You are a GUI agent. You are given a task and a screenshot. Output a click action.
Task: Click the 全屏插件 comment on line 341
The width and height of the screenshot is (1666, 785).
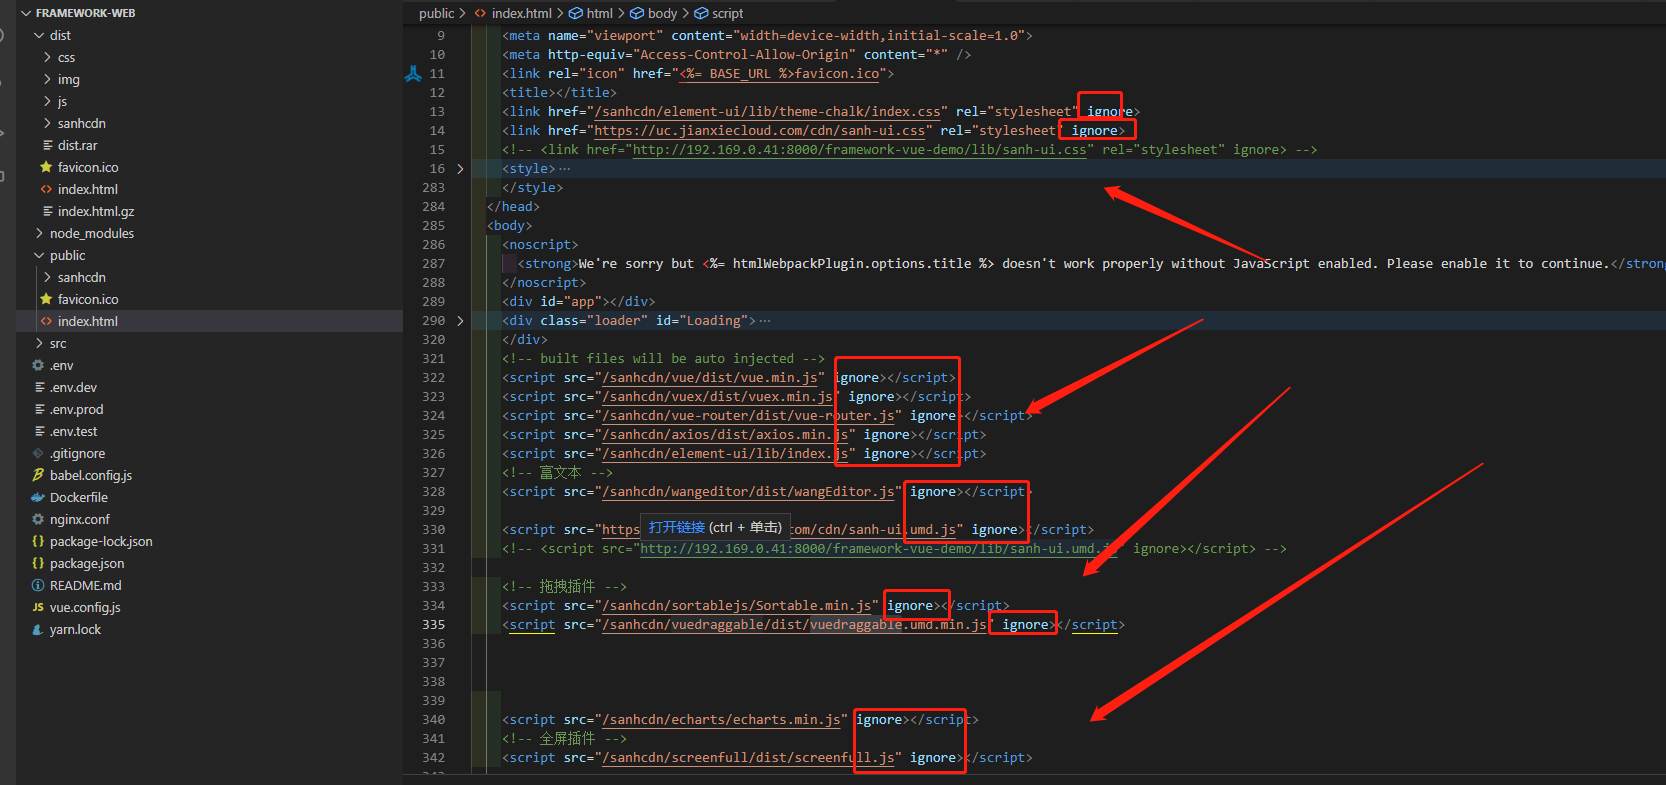coord(564,739)
